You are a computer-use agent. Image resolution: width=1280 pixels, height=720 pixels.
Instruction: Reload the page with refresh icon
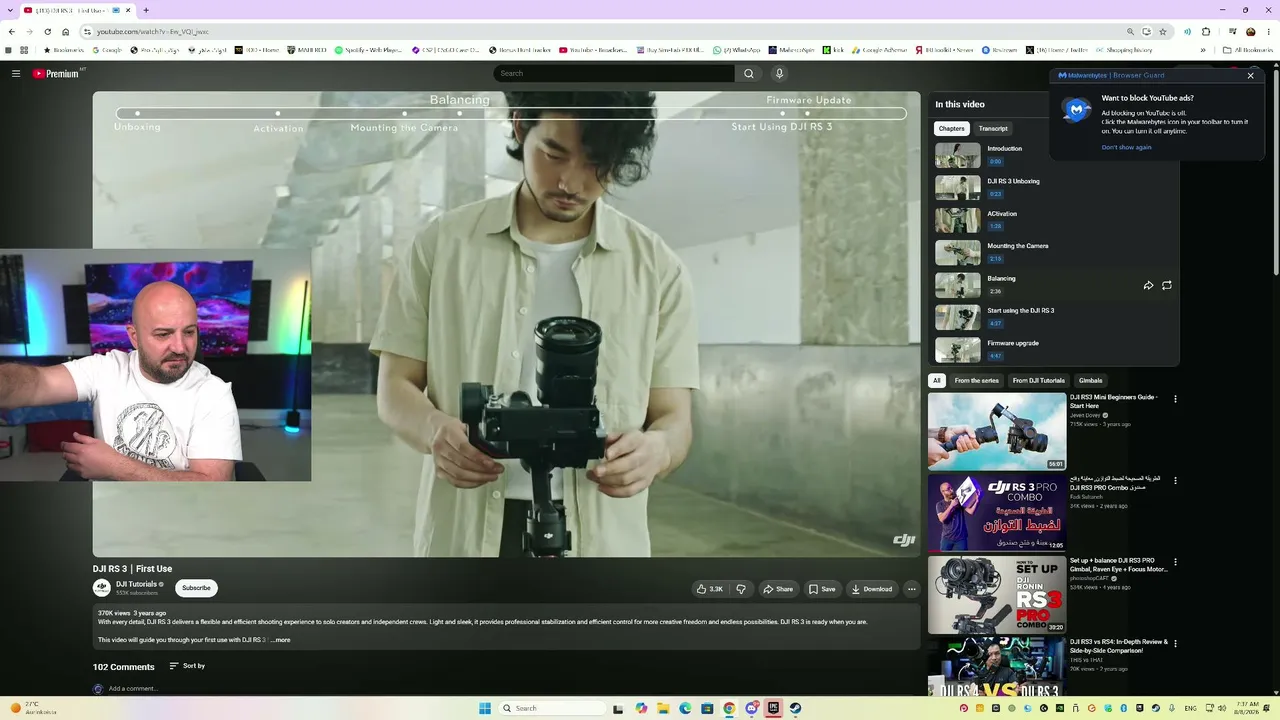point(47,32)
